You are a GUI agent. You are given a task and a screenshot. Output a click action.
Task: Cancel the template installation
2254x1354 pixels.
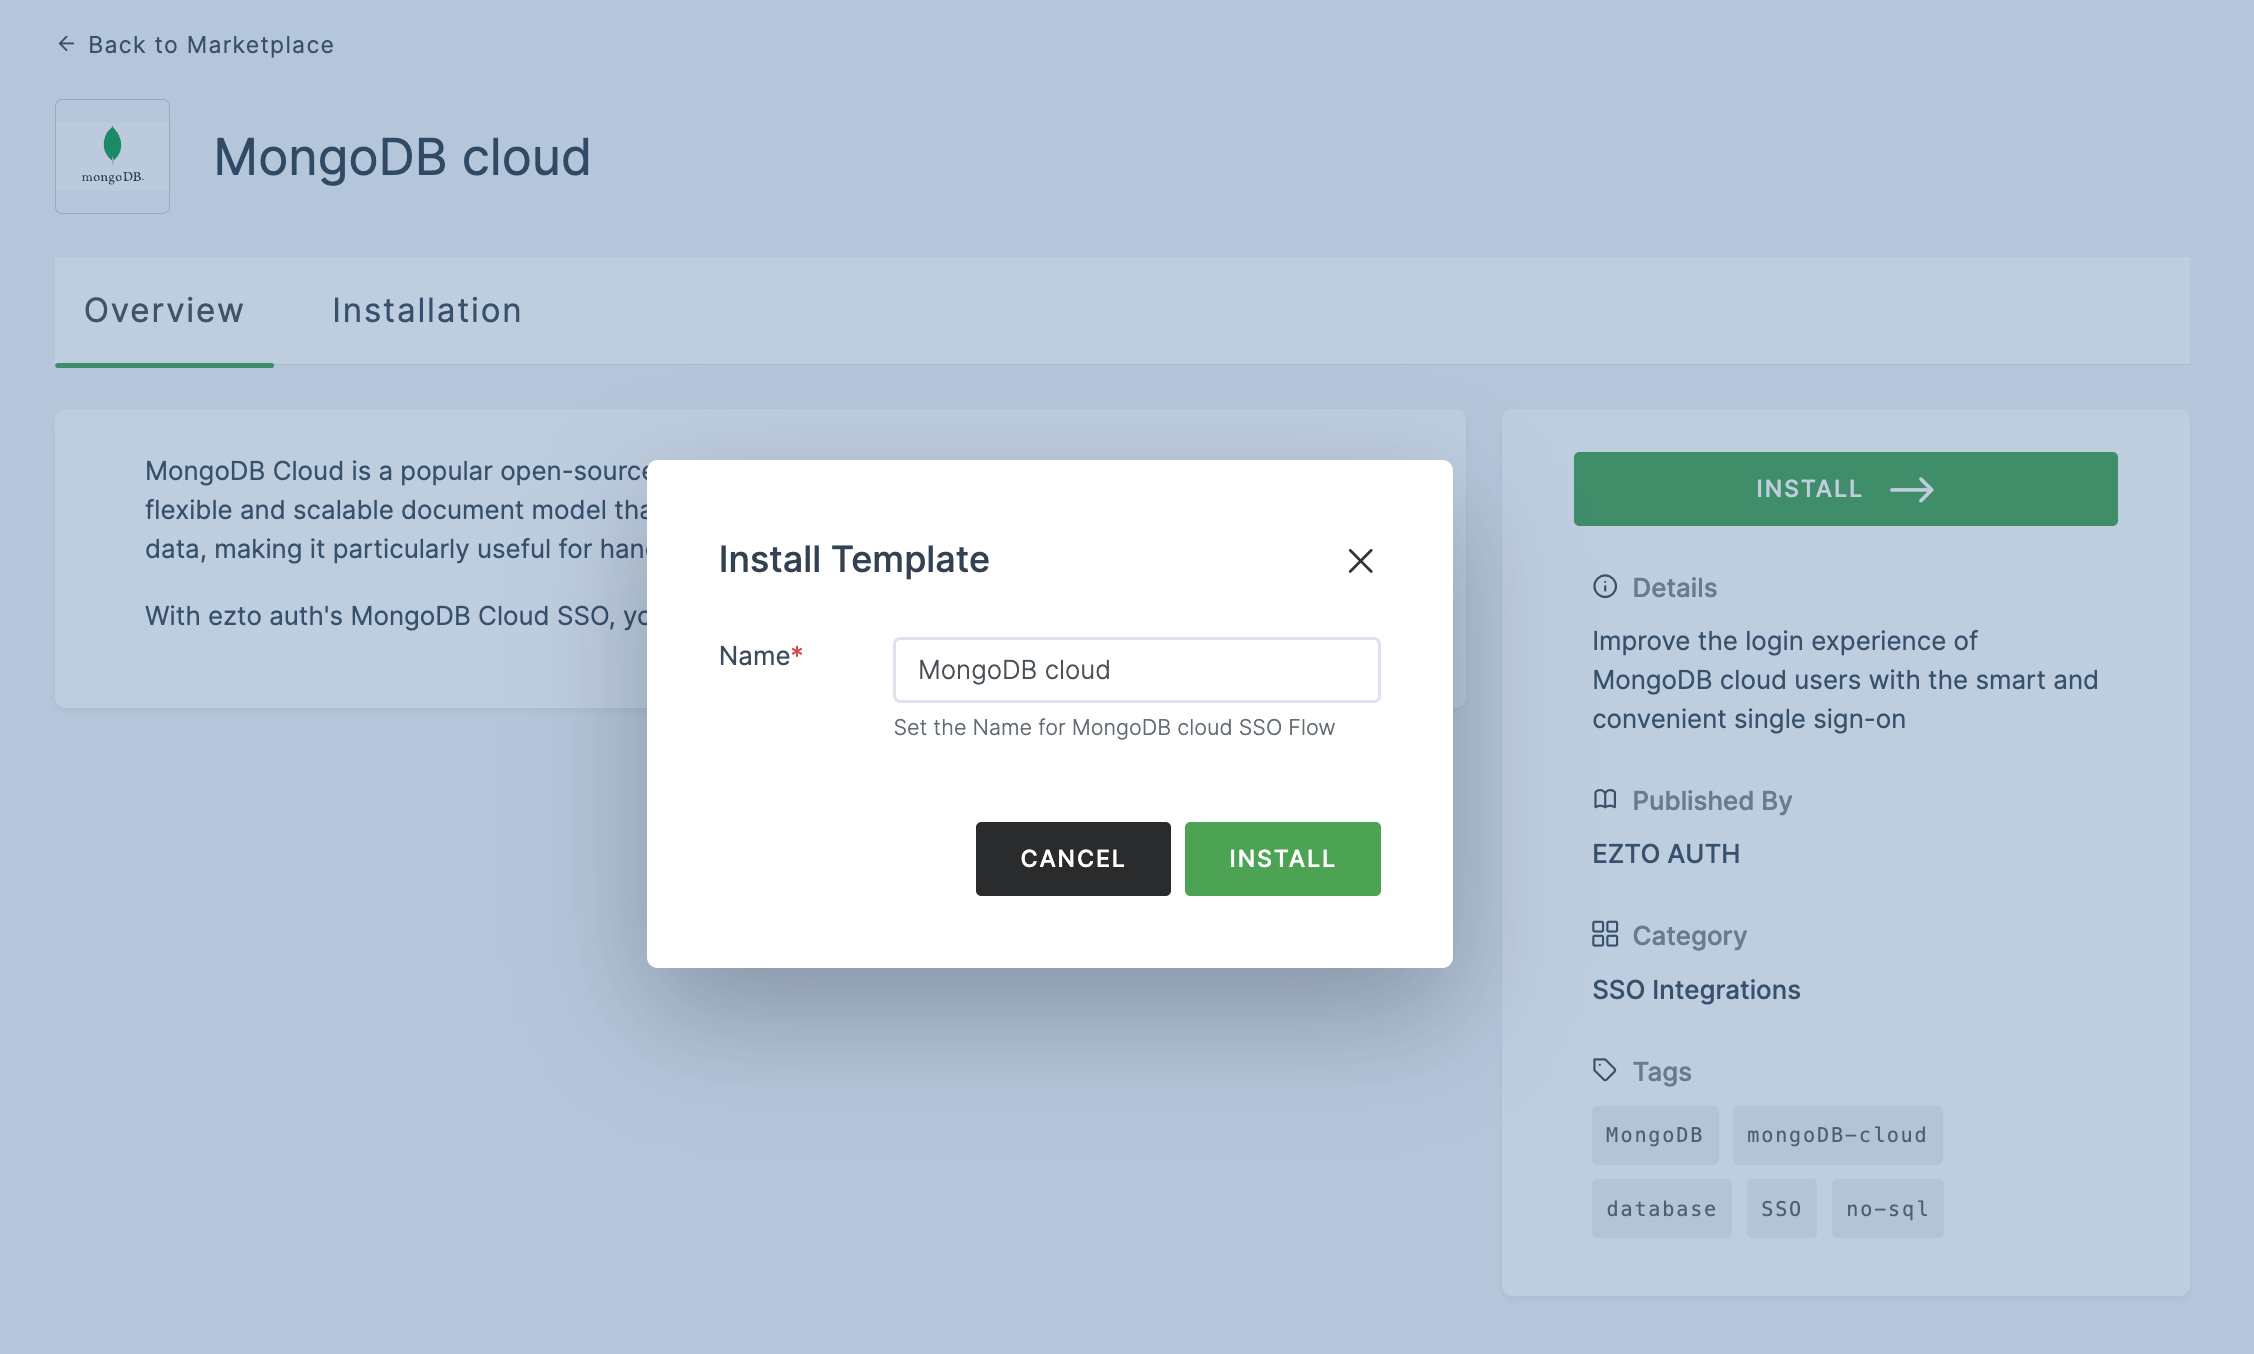click(x=1073, y=859)
